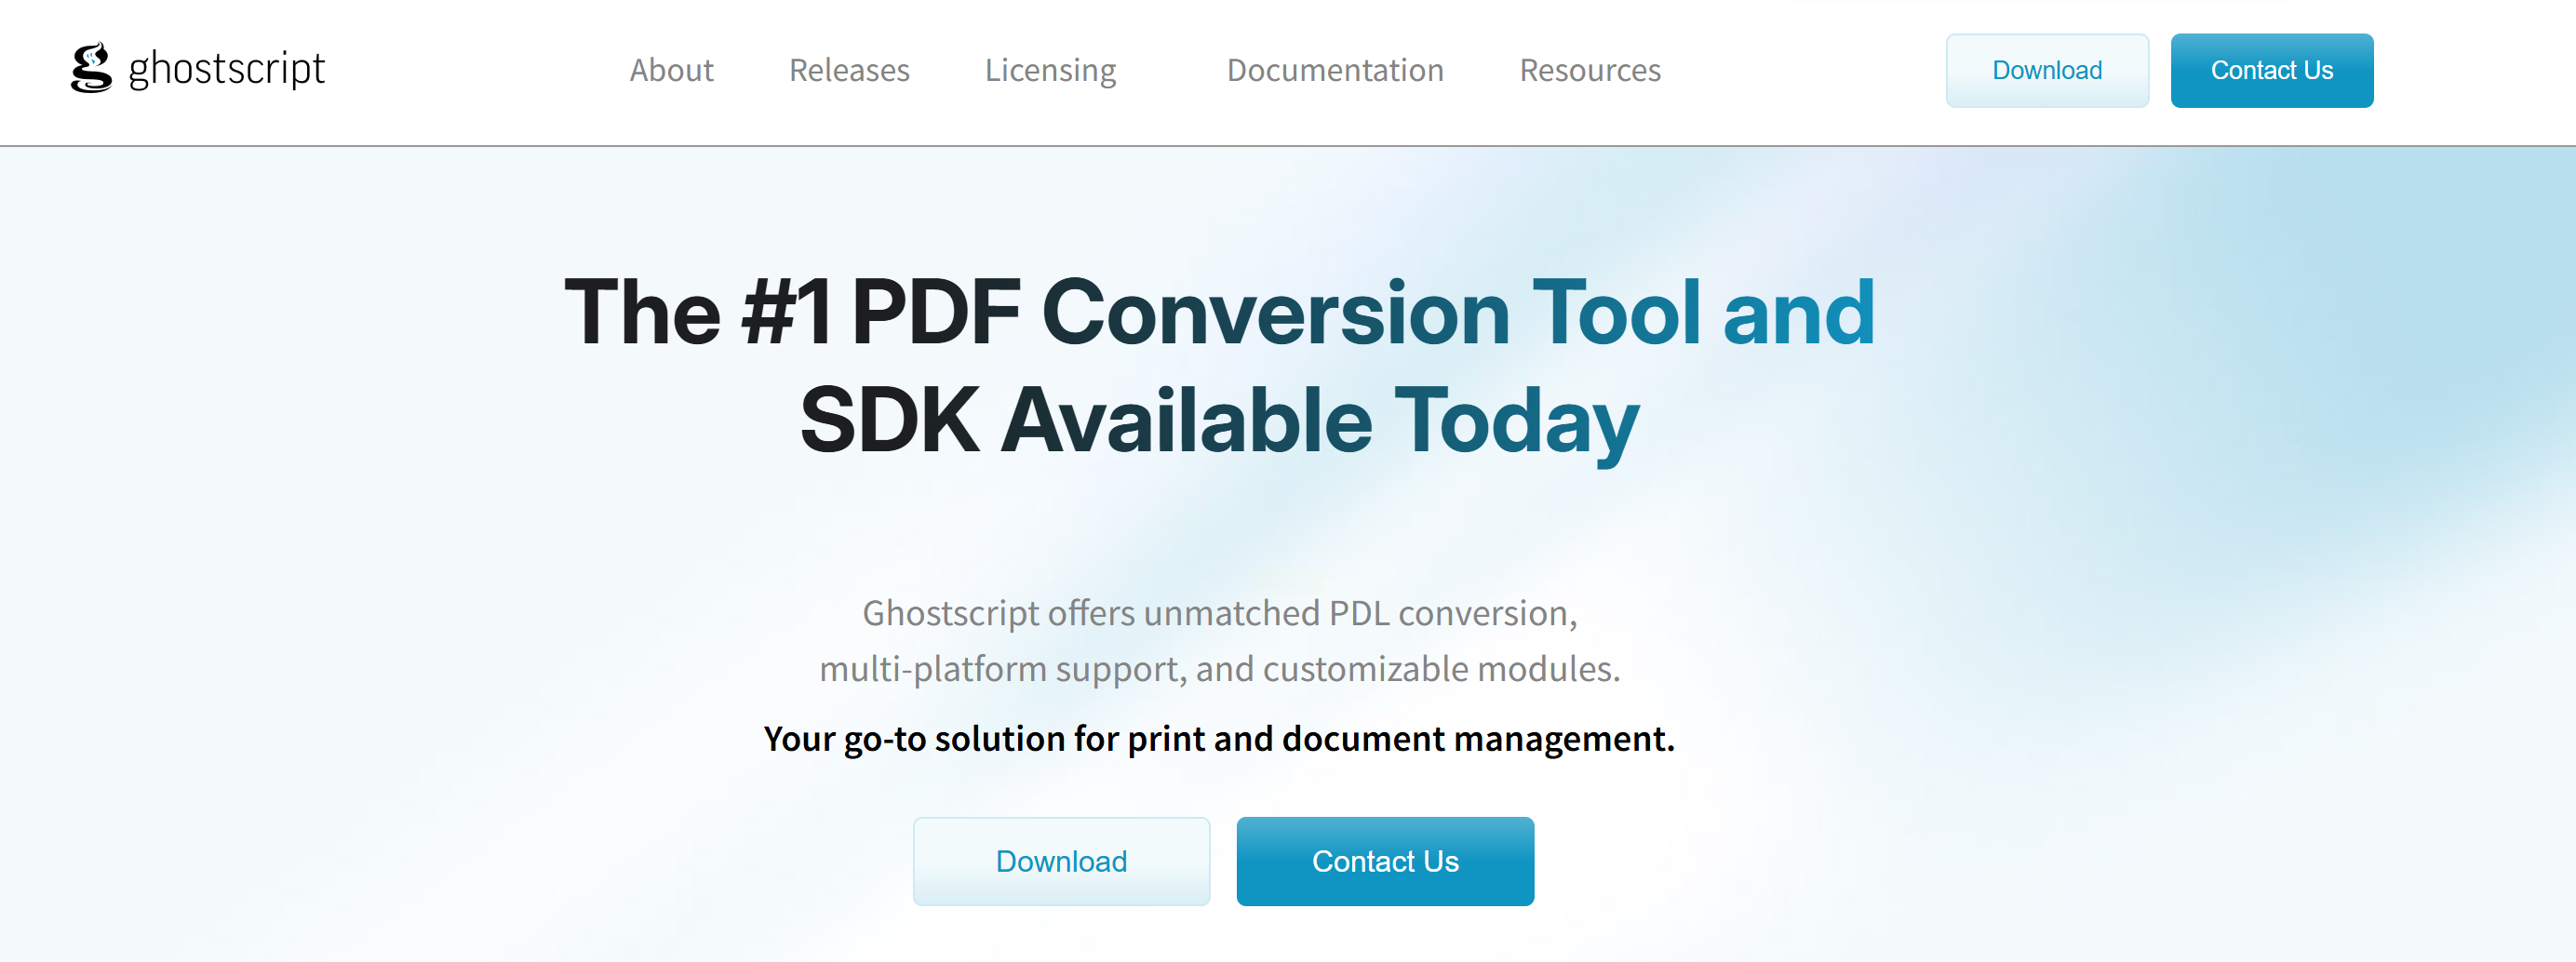Open the Documentation navigation item

[1335, 70]
